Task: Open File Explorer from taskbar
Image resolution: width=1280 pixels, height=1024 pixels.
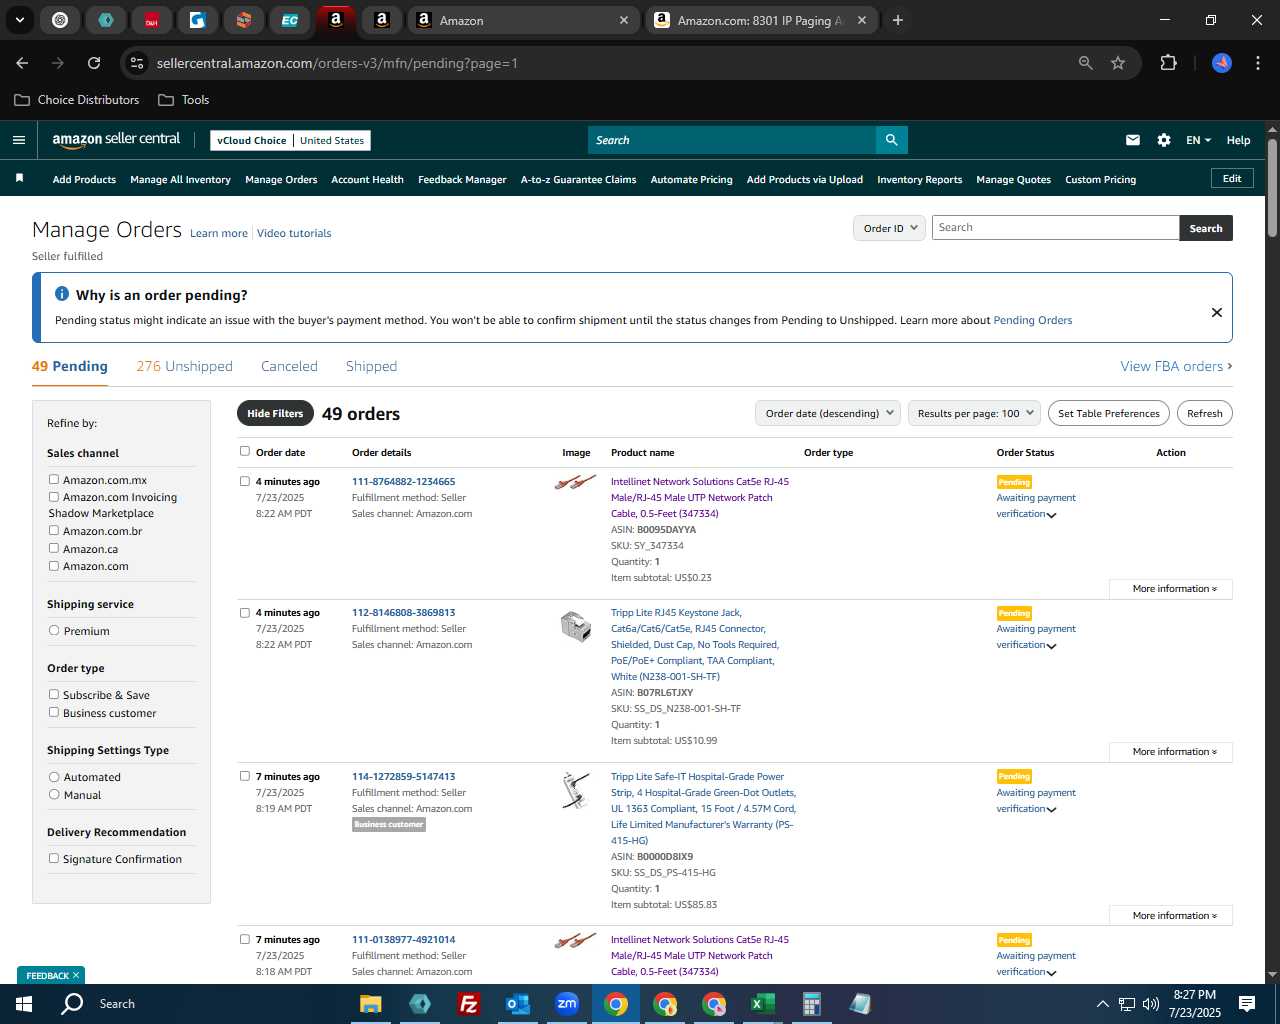Action: pos(371,1003)
